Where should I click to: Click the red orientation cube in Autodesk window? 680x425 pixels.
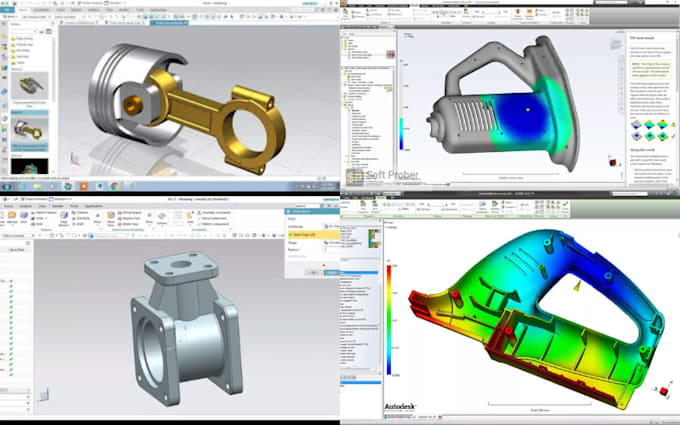pyautogui.click(x=664, y=391)
